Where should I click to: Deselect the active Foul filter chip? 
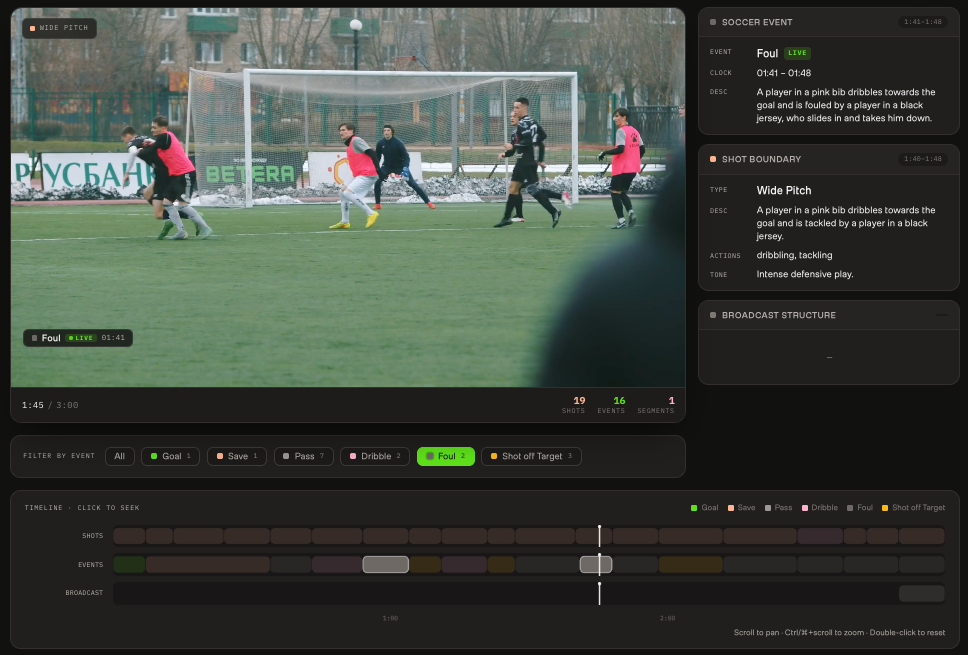coord(446,456)
